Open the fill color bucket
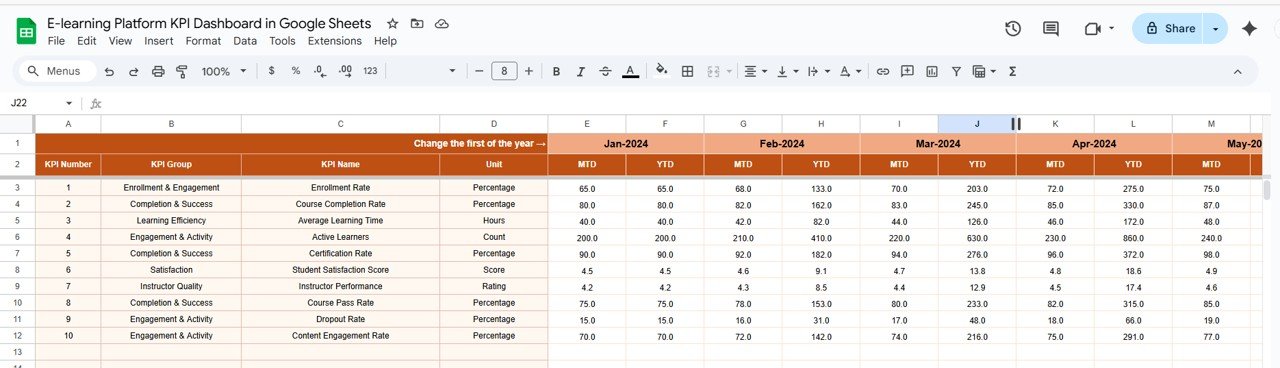1280x368 pixels. point(661,71)
